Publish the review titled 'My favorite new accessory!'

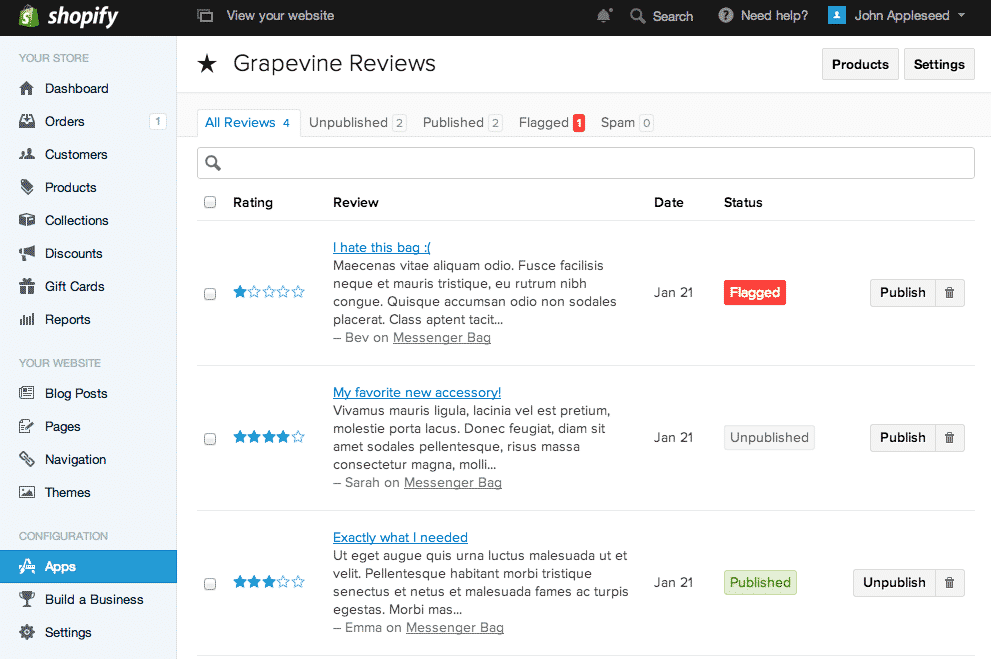click(902, 437)
